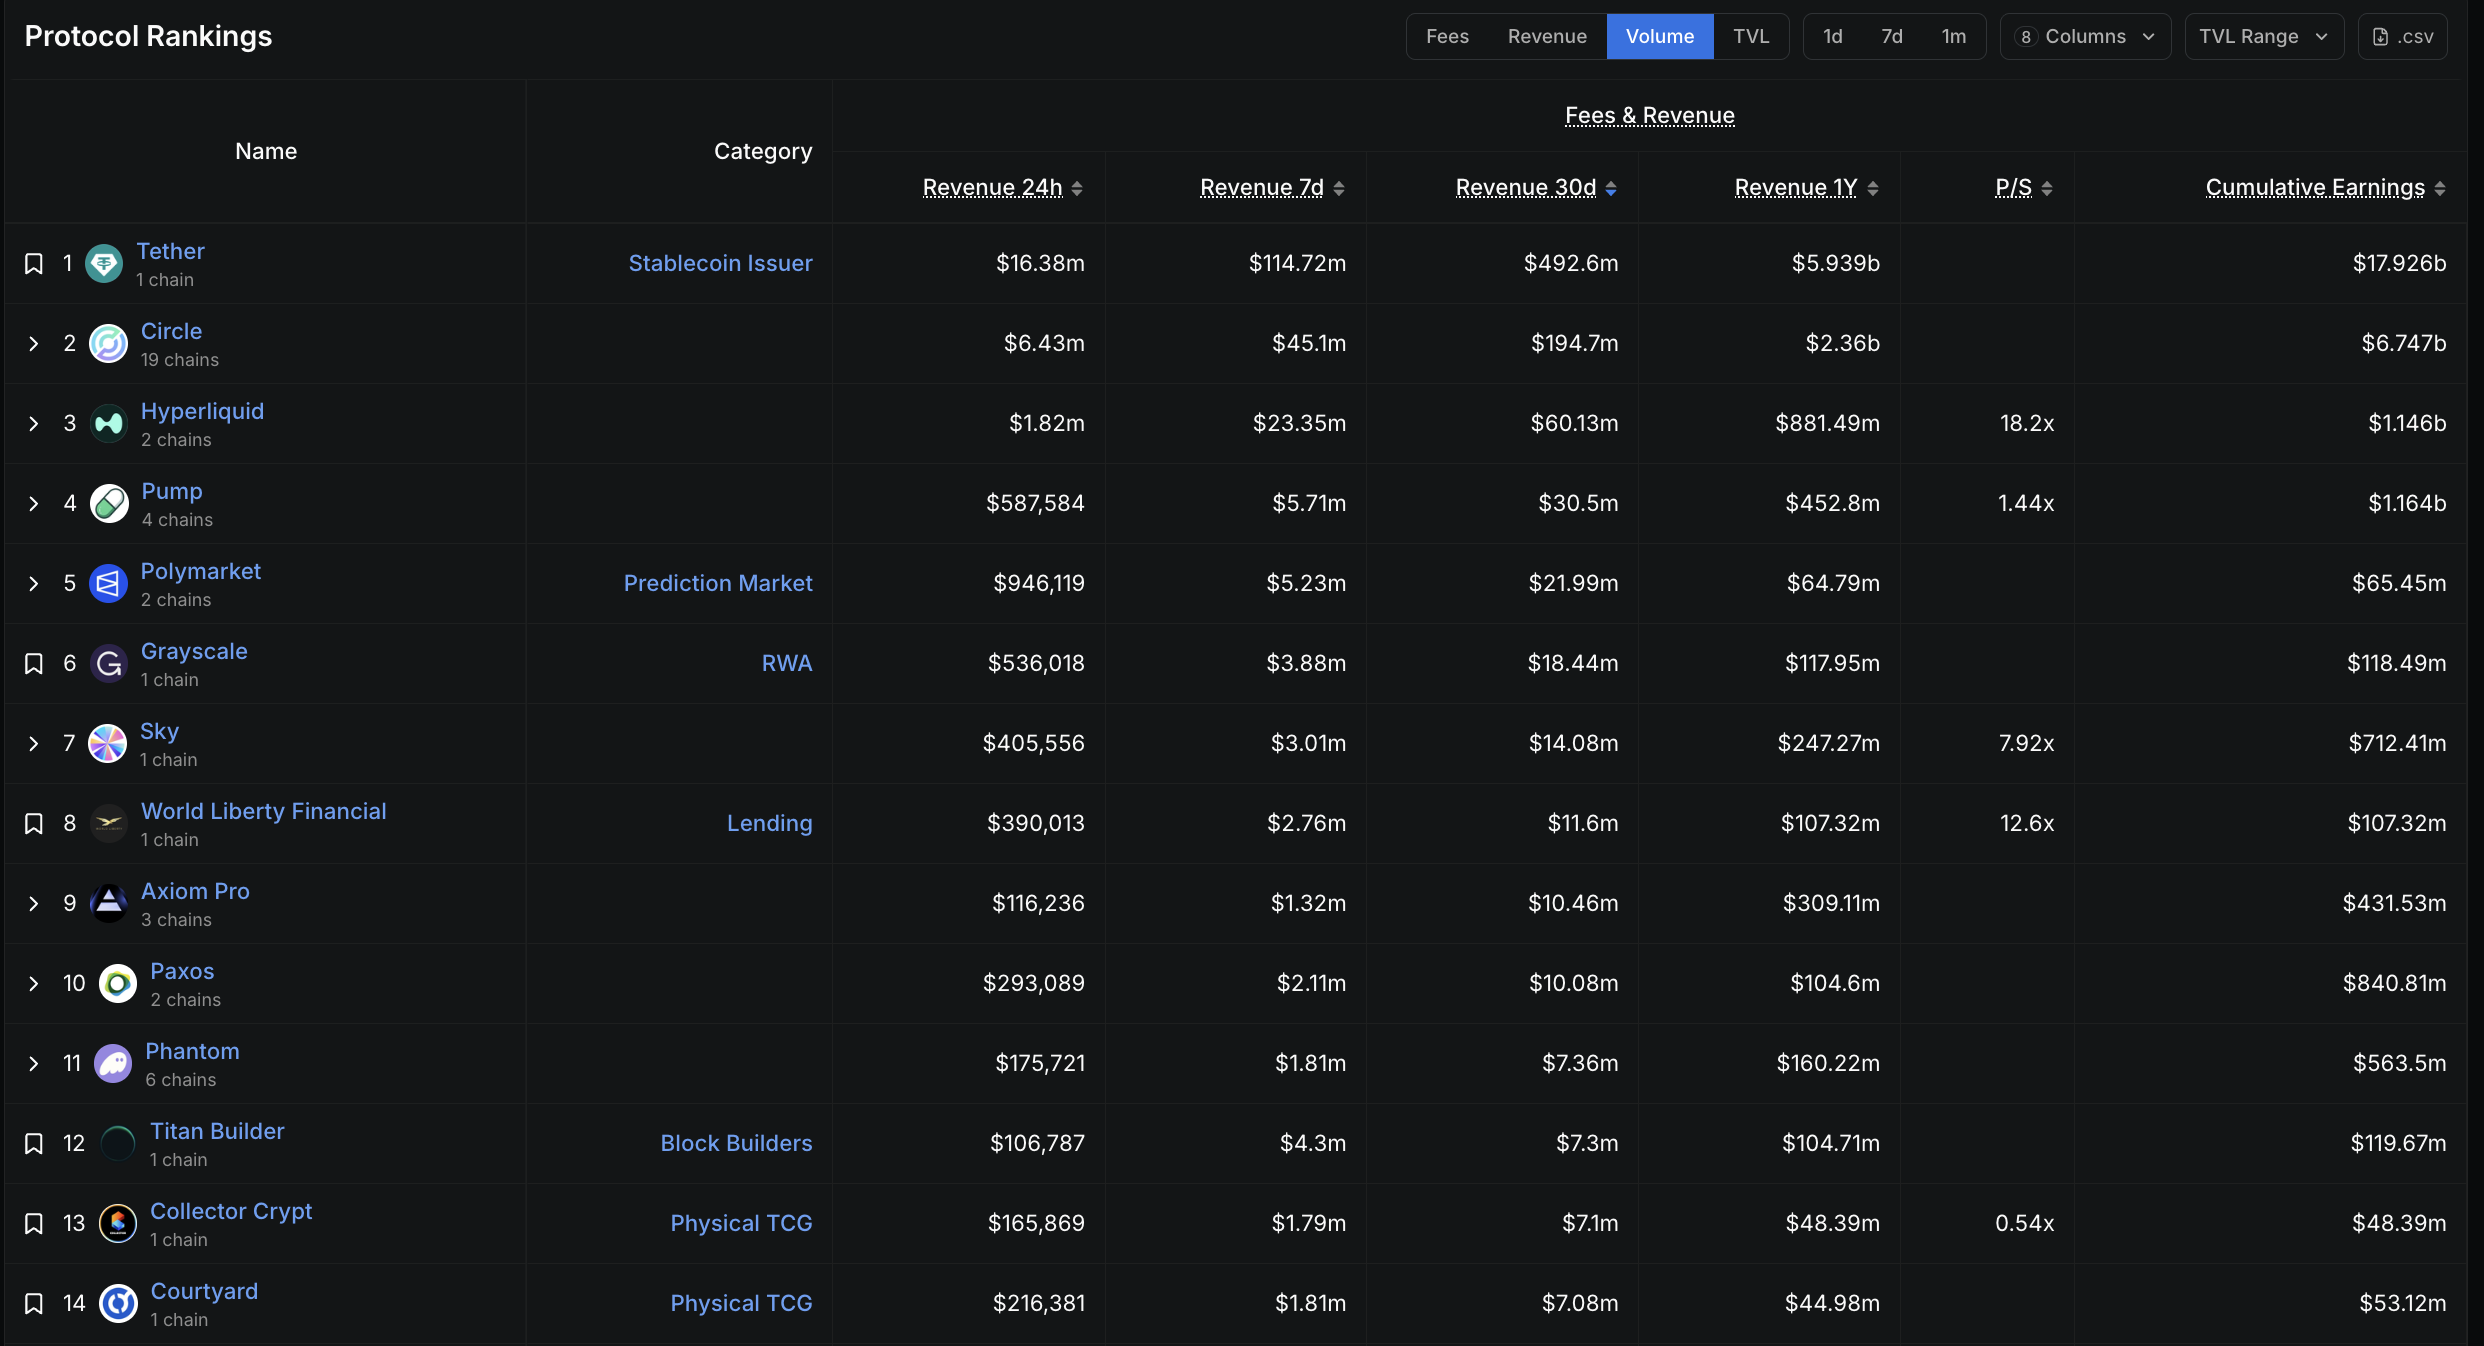Expand the Phantom row

pyautogui.click(x=34, y=1064)
